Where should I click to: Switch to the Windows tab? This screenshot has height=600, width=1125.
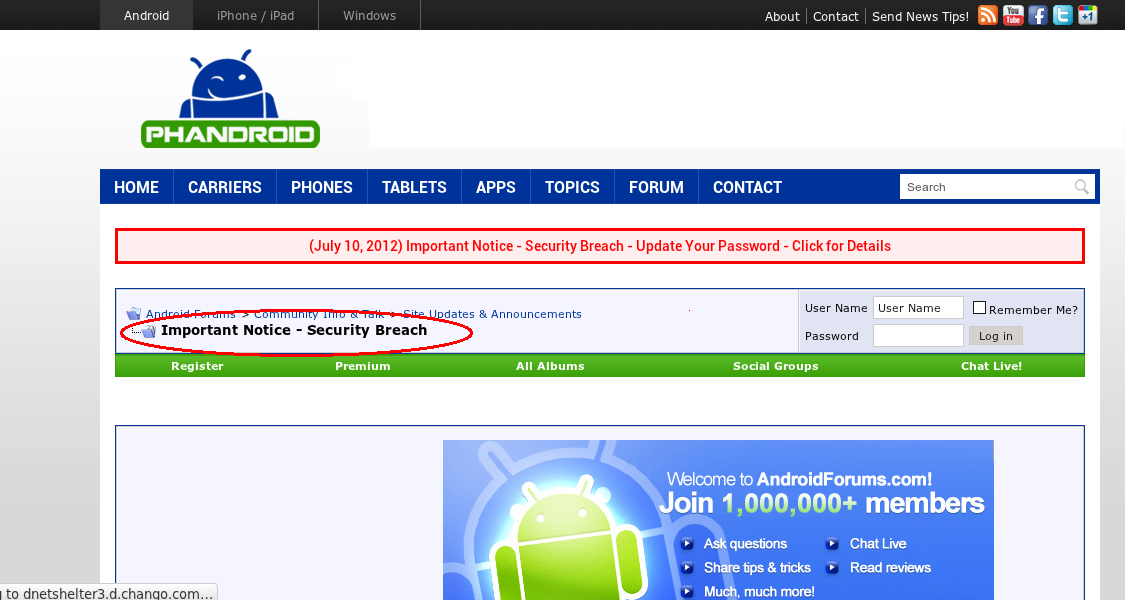point(369,15)
